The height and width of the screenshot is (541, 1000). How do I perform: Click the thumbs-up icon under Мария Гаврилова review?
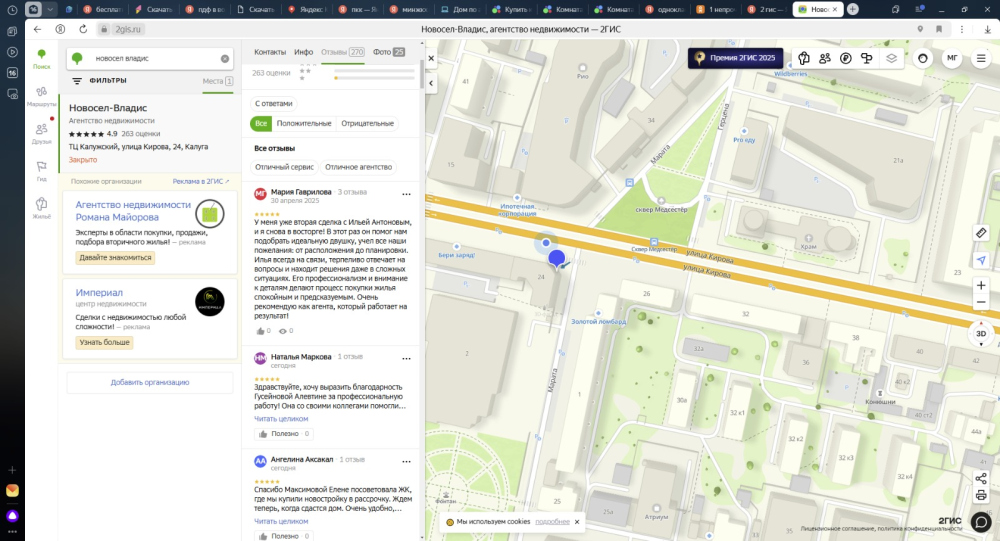[260, 331]
